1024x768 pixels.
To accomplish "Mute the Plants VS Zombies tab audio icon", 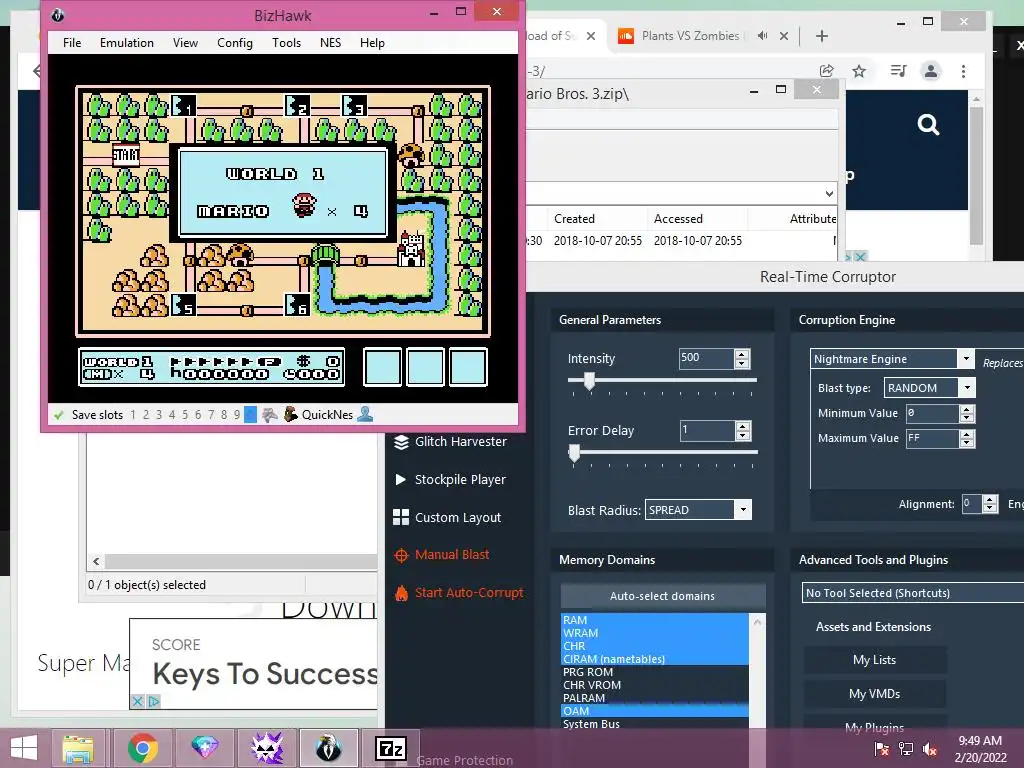I will (762, 36).
